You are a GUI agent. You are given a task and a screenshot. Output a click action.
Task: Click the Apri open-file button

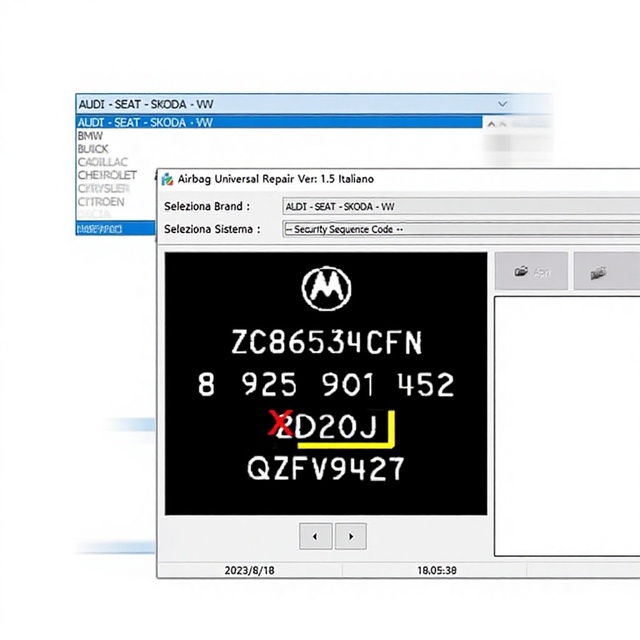[531, 271]
